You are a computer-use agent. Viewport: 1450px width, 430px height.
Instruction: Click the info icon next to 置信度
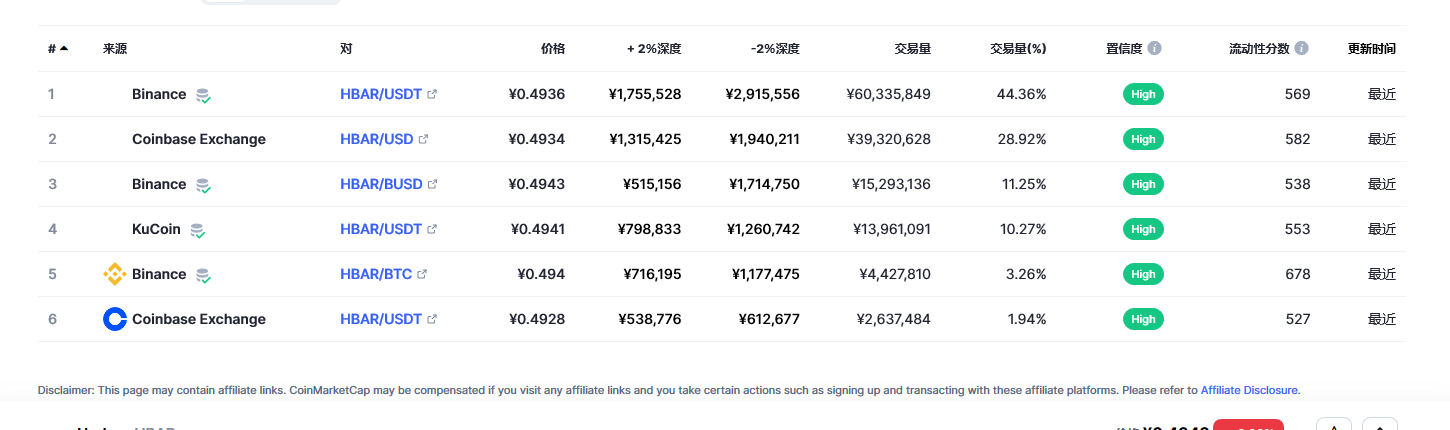tap(1155, 48)
